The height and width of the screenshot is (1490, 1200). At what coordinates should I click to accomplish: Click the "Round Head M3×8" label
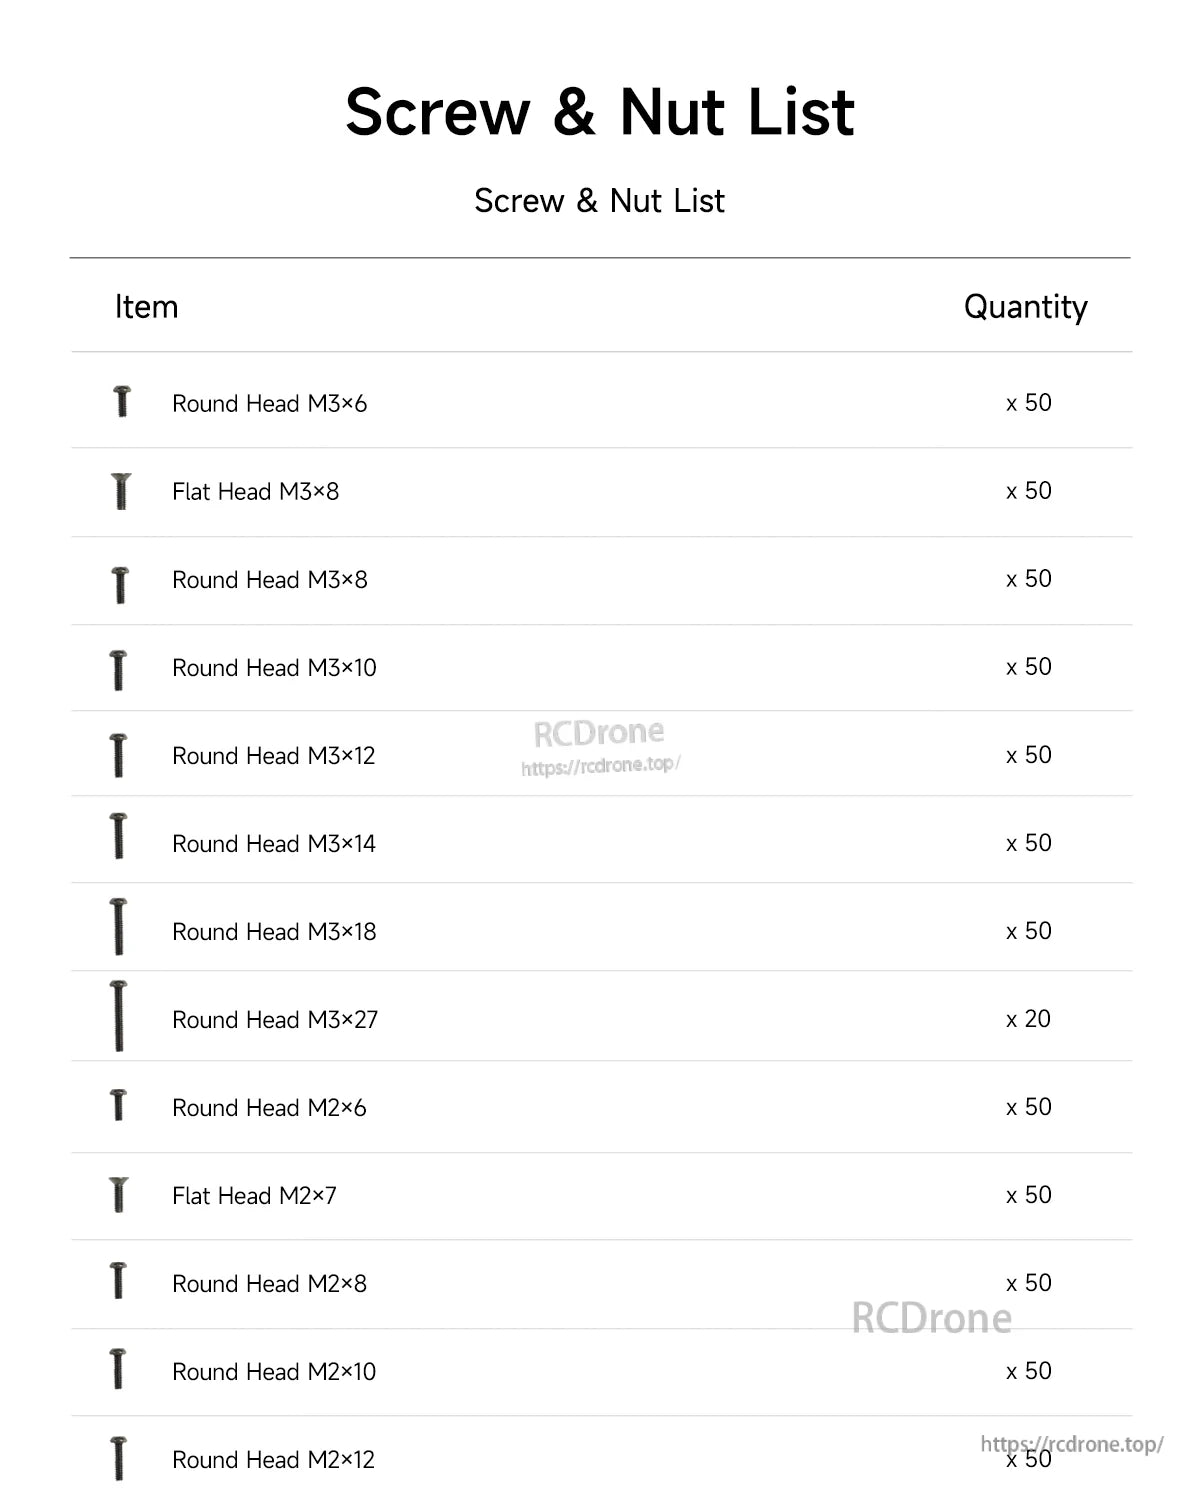(269, 580)
